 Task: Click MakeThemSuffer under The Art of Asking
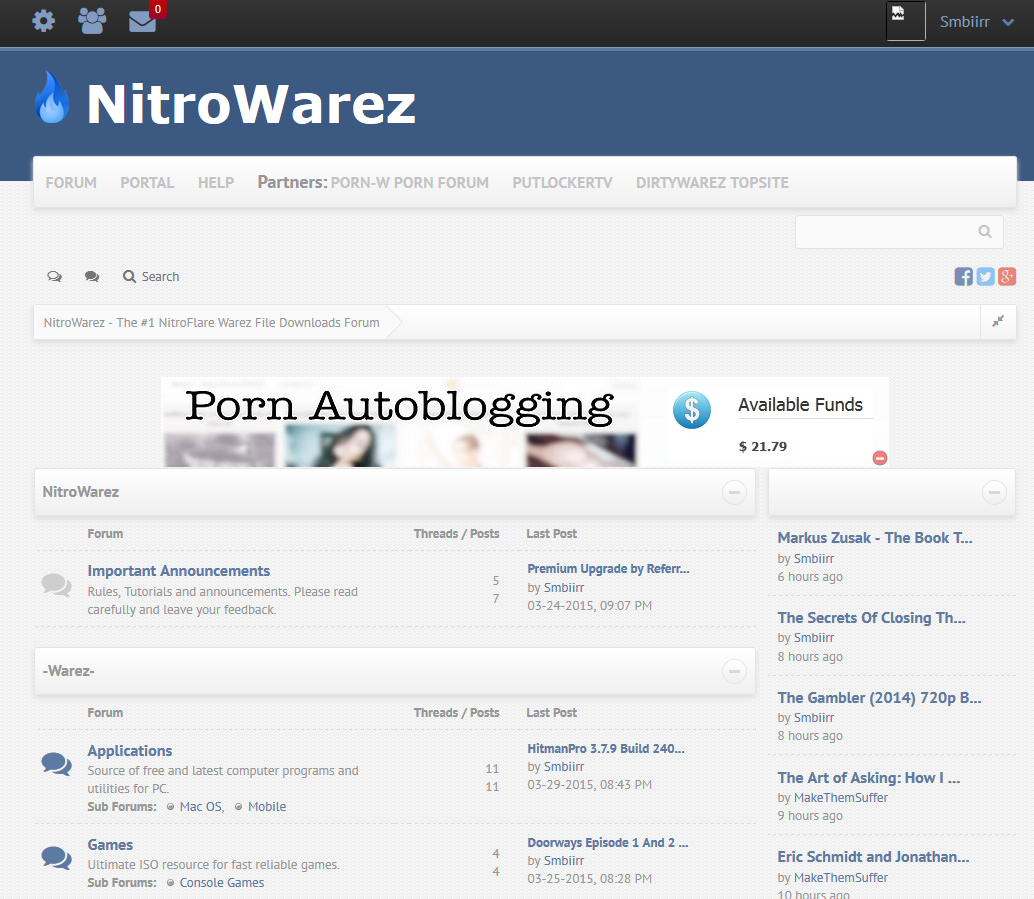(841, 798)
